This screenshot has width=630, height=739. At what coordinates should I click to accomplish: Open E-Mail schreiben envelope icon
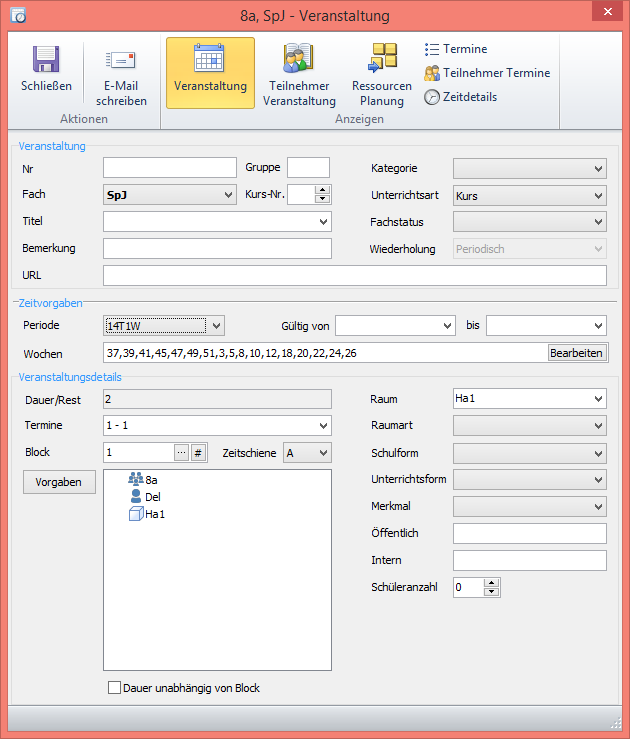click(x=121, y=60)
